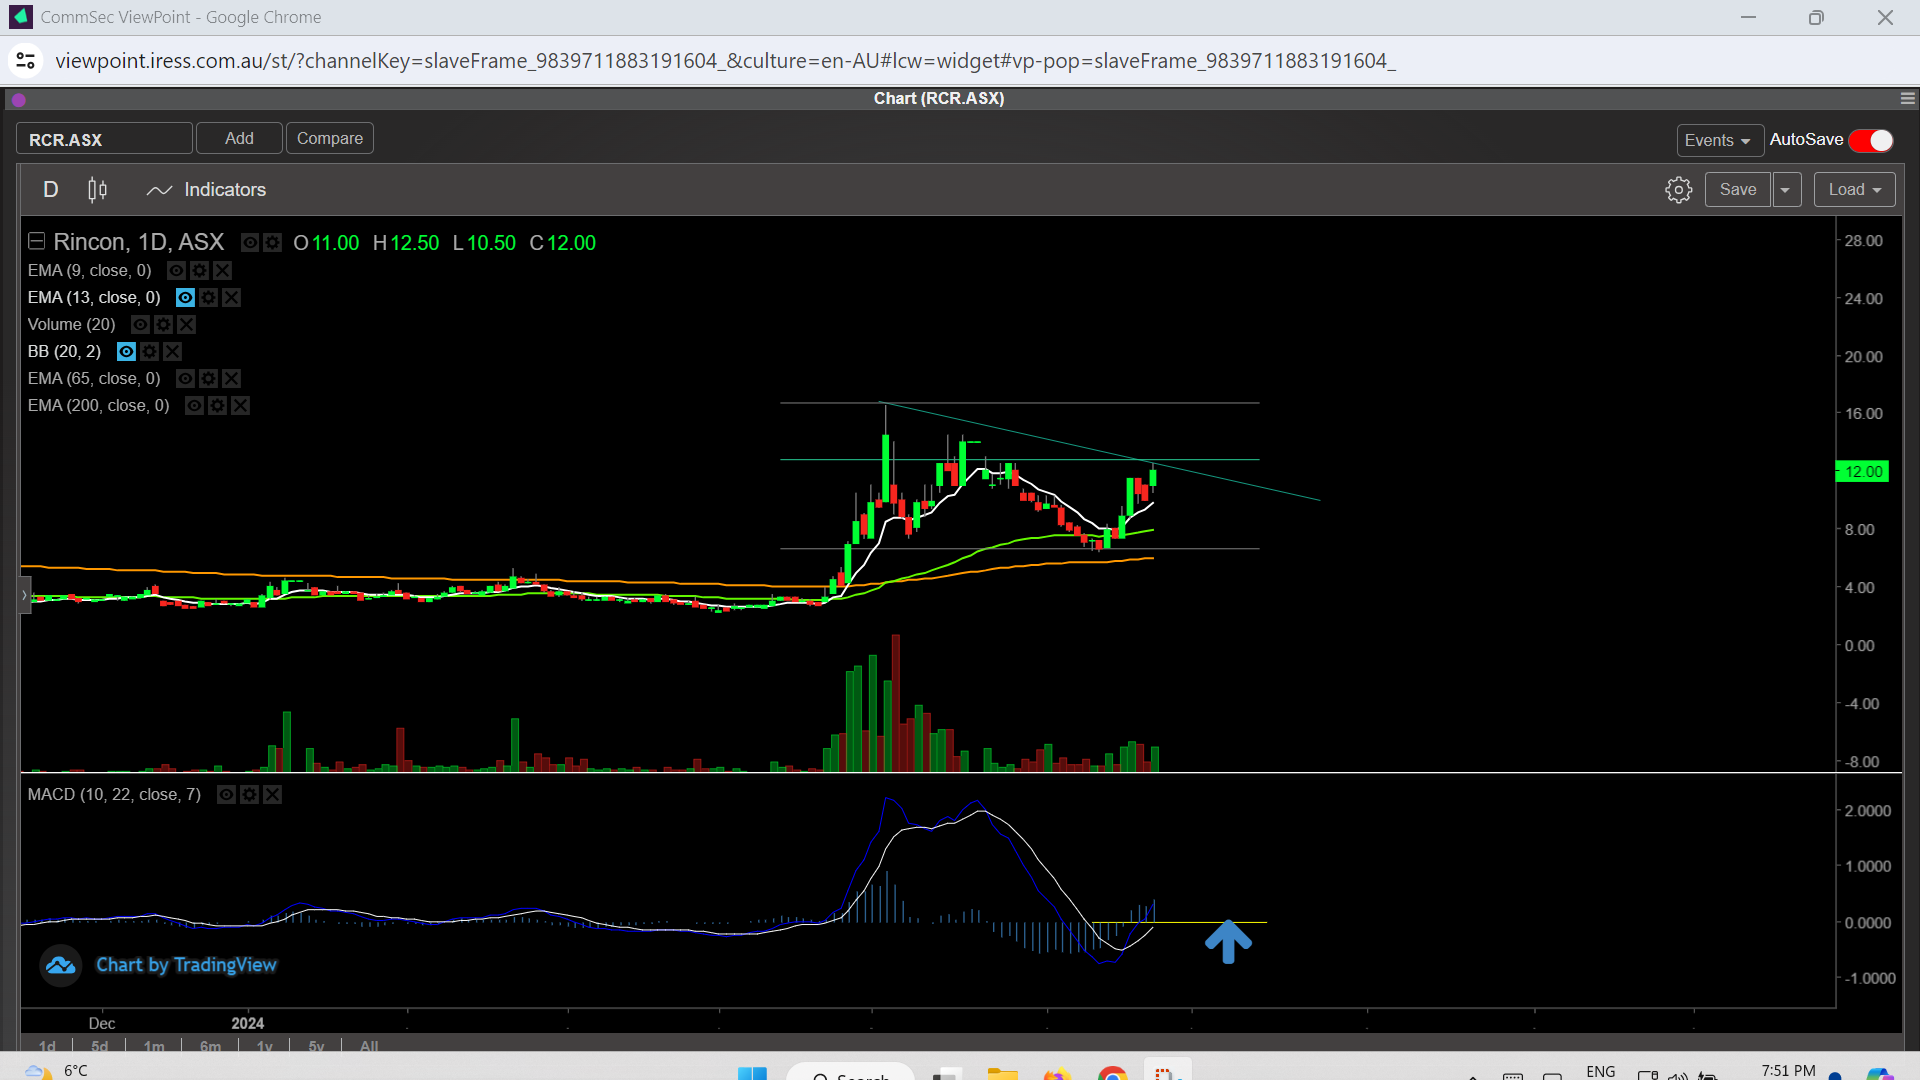Toggle Volume (20) visibility eye

(x=140, y=325)
